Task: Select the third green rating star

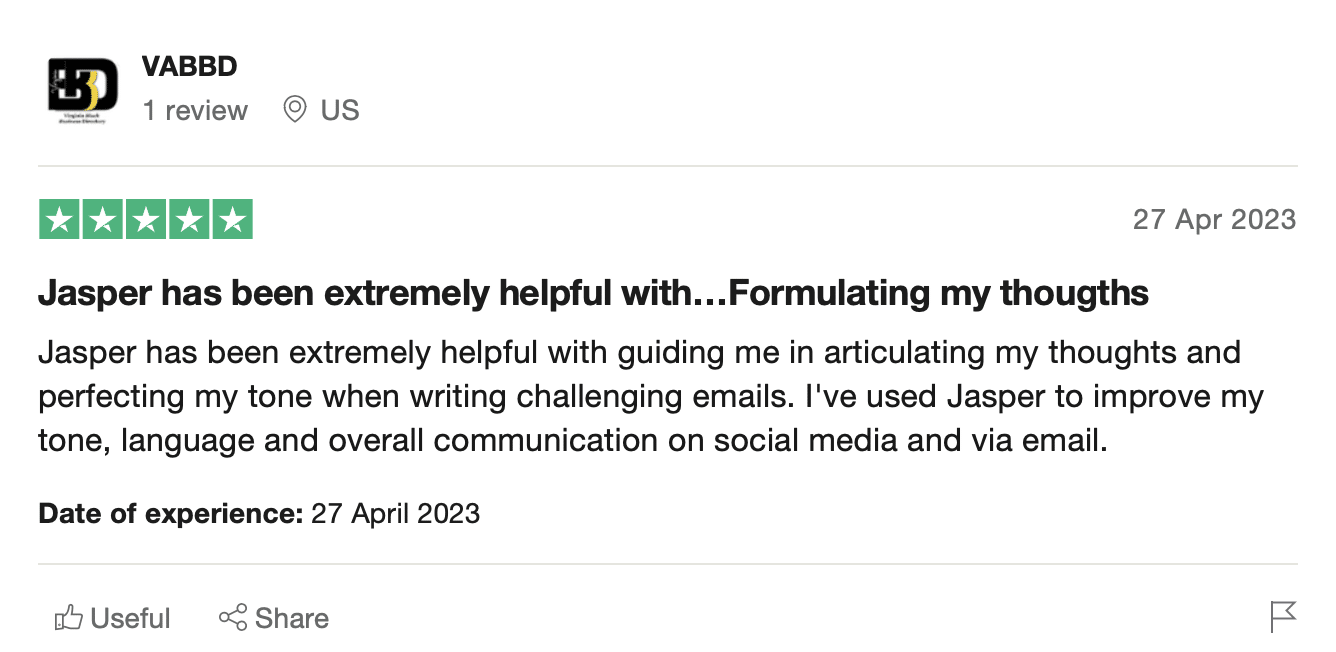Action: point(146,220)
